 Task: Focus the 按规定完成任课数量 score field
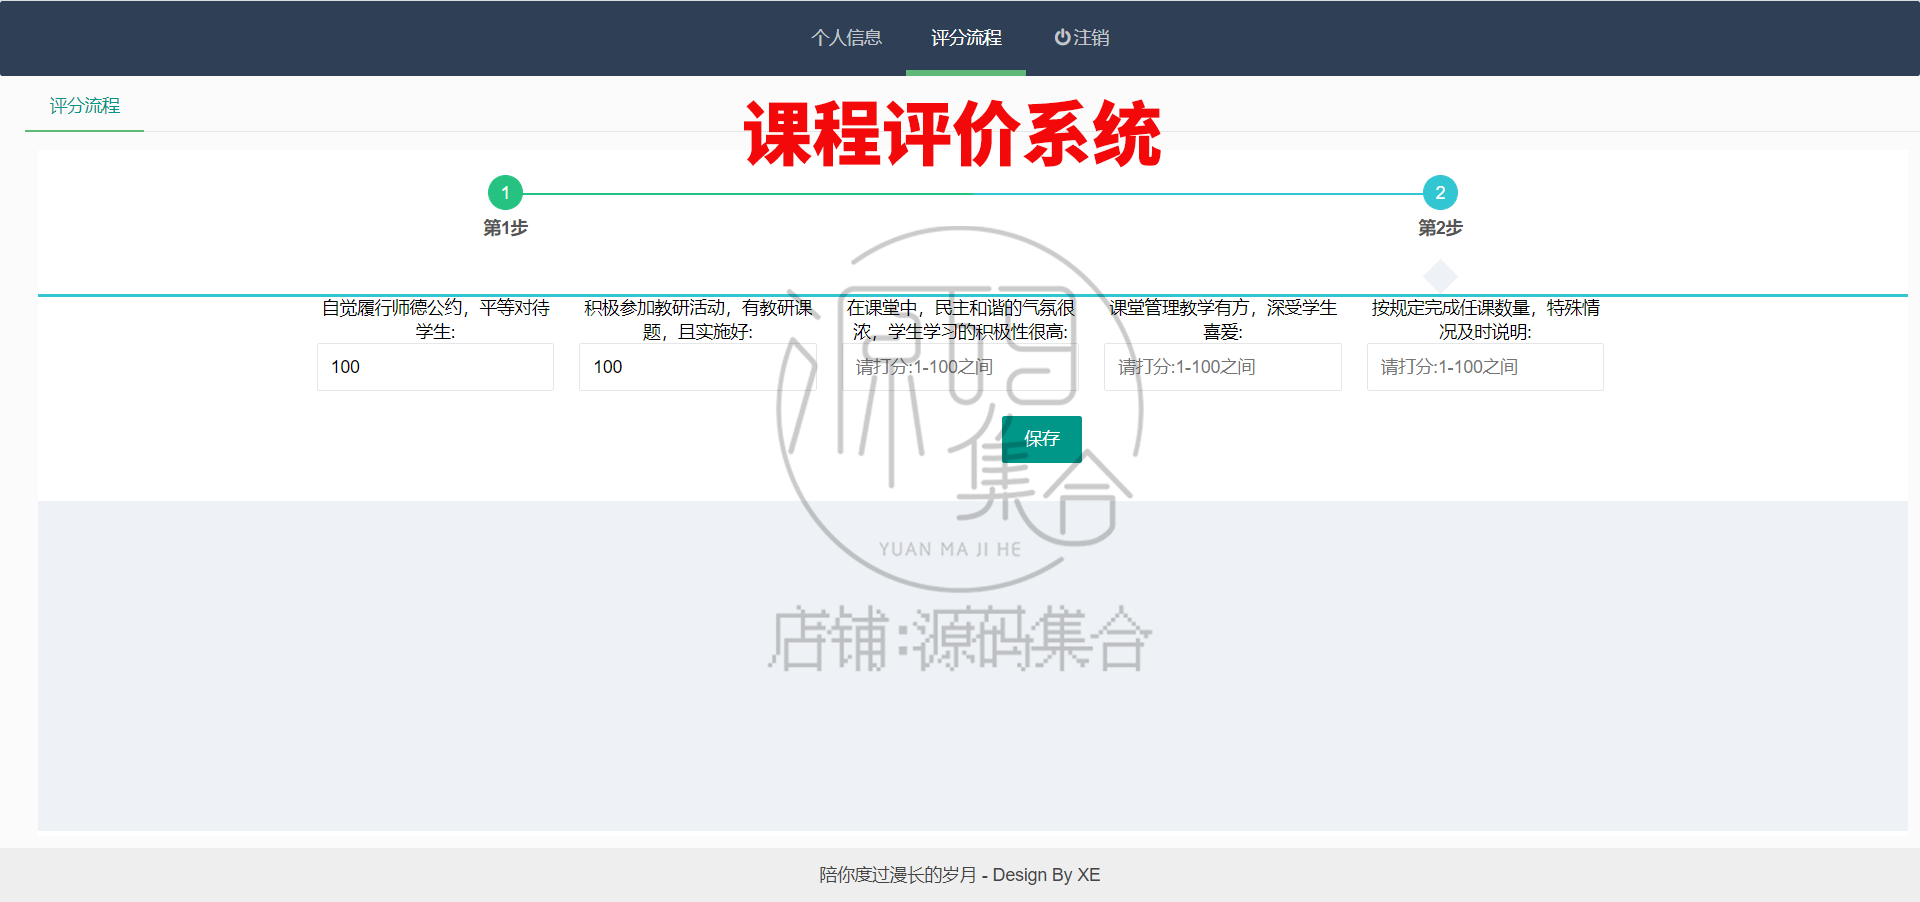coord(1485,367)
